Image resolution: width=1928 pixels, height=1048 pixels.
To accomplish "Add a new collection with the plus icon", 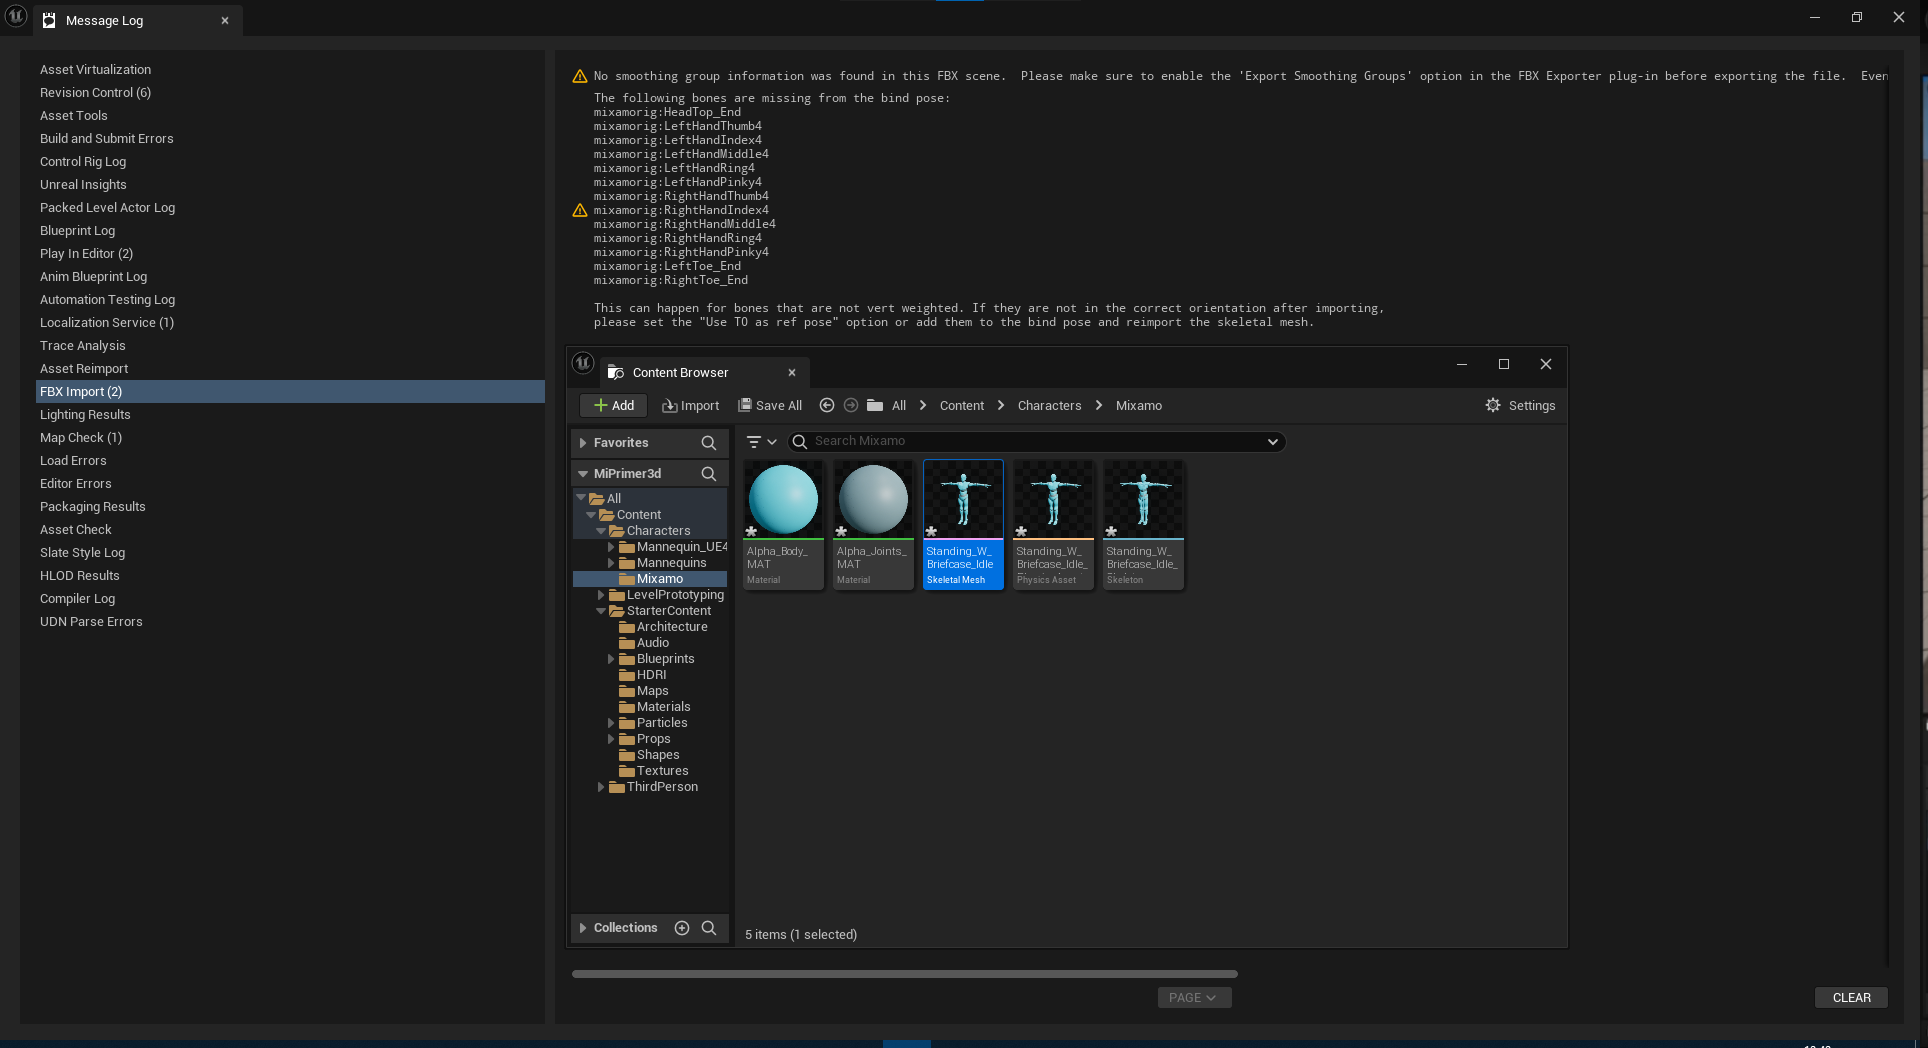I will pyautogui.click(x=682, y=928).
